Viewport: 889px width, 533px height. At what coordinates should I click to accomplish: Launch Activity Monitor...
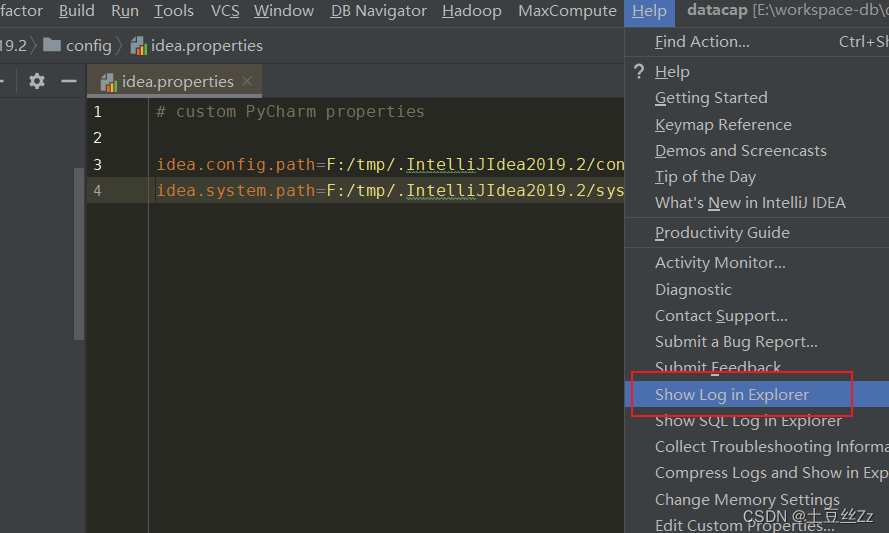(x=757, y=263)
